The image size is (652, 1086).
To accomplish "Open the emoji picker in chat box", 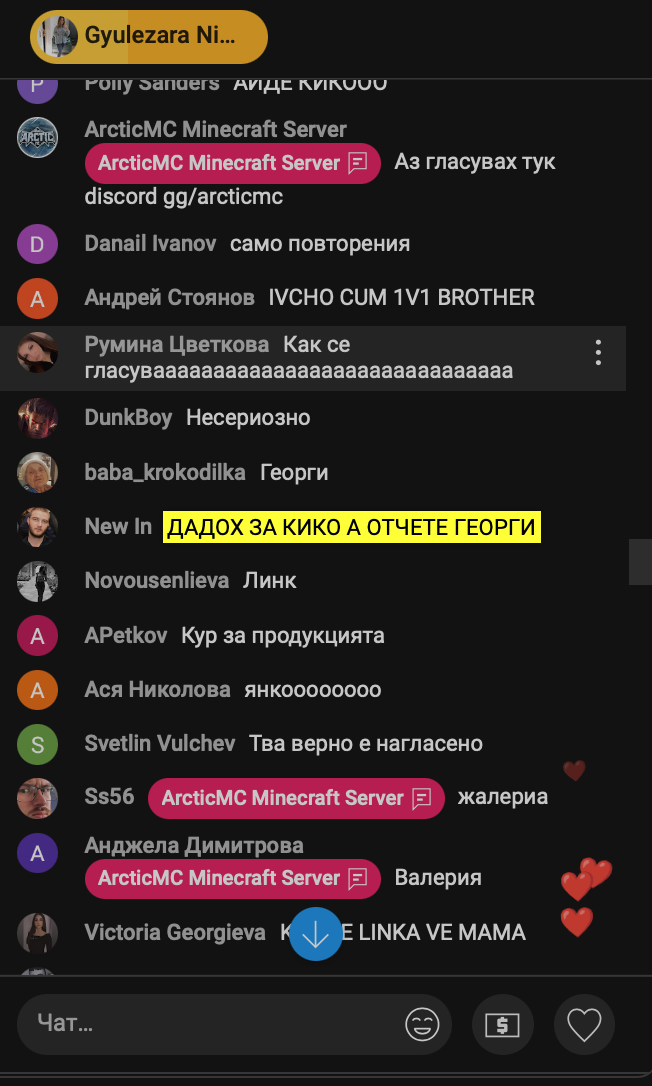I will point(422,1024).
